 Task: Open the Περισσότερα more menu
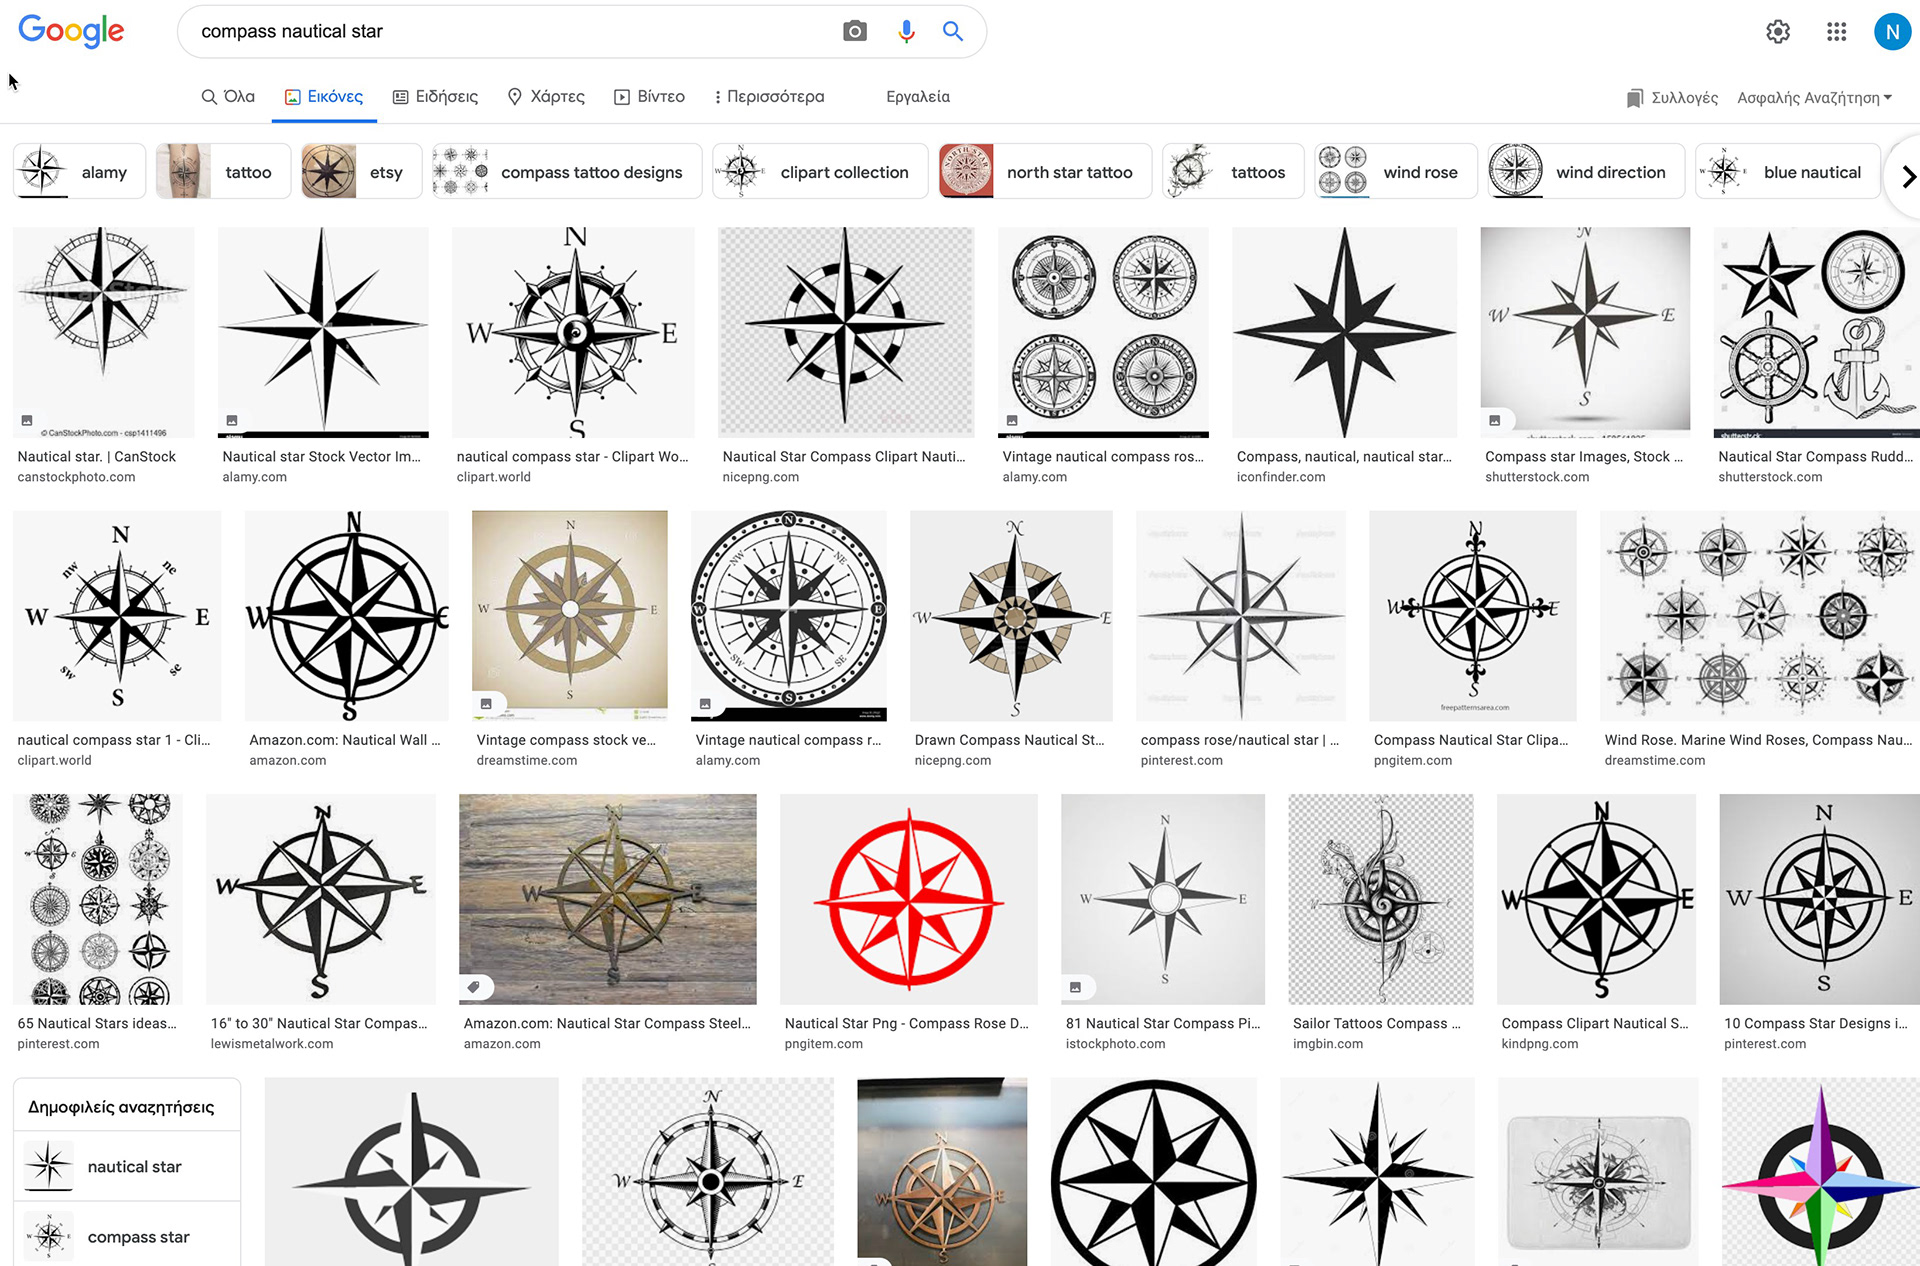(769, 97)
